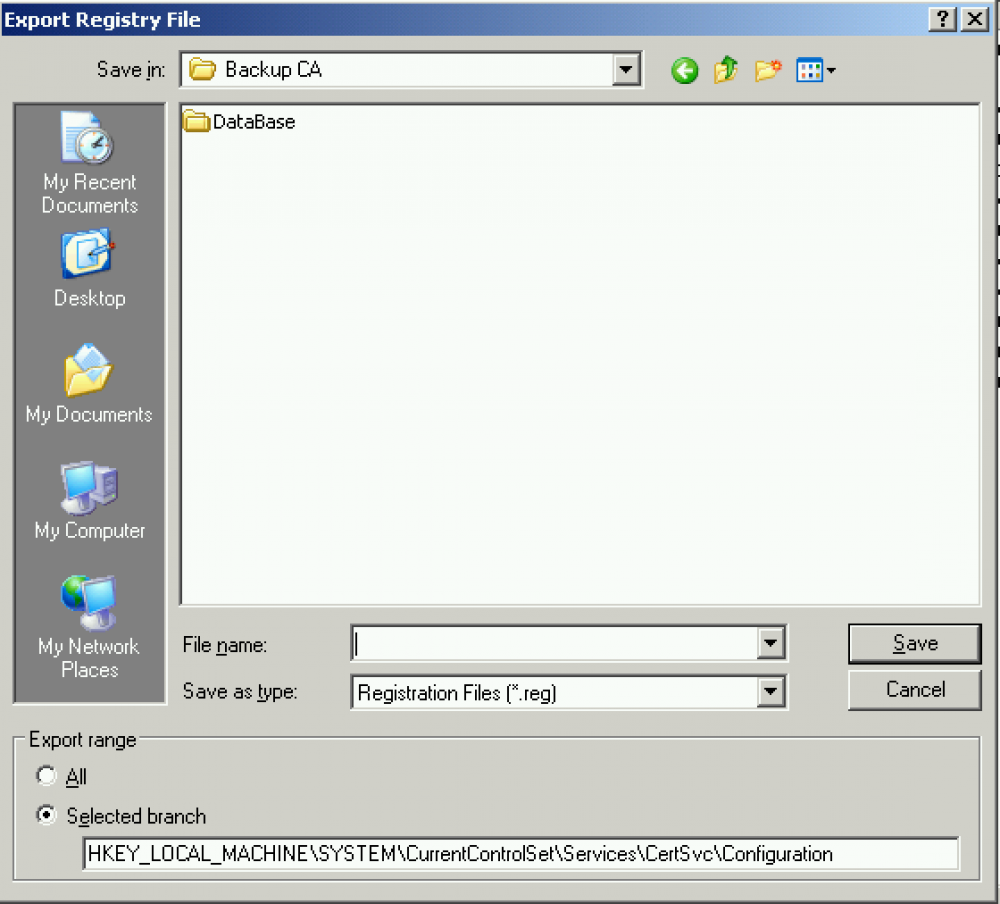Image resolution: width=1000 pixels, height=904 pixels.
Task: Open My Documents in places bar
Action: point(89,385)
